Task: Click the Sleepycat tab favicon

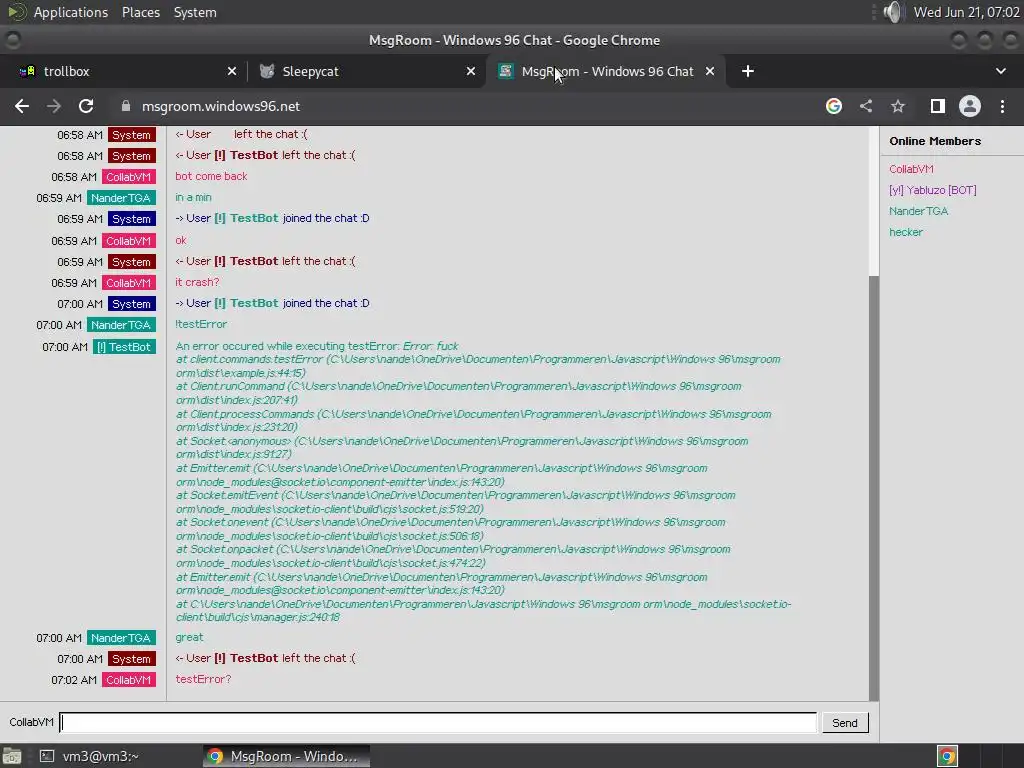Action: click(266, 71)
